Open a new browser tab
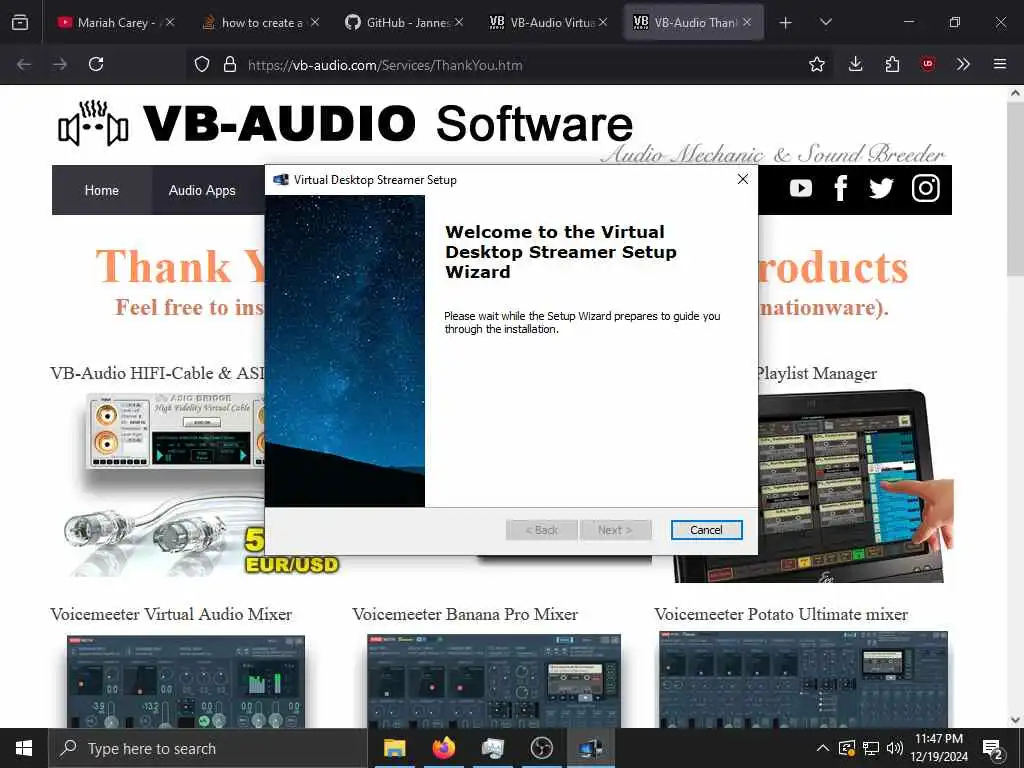The height and width of the screenshot is (768, 1024). click(786, 22)
